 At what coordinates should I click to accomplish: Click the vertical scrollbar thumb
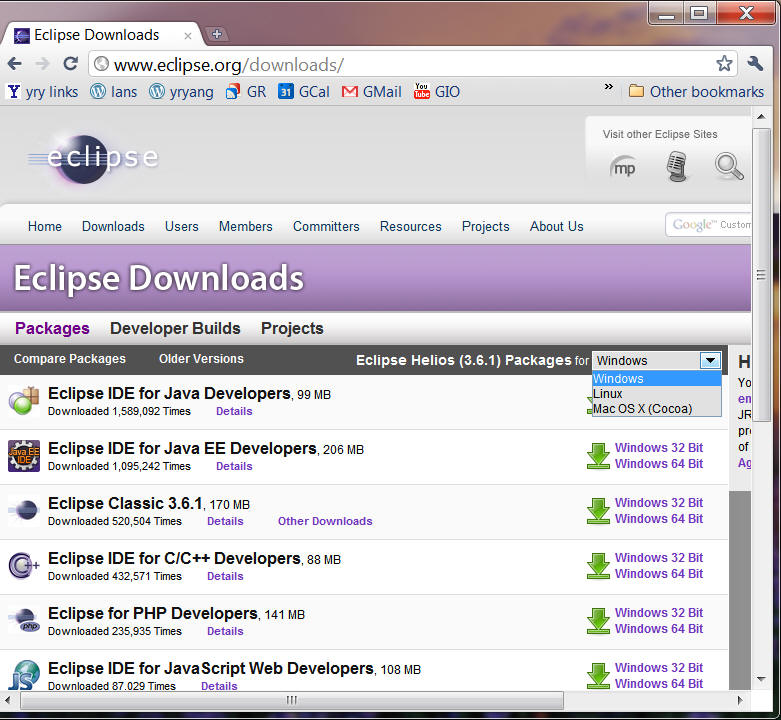click(761, 275)
